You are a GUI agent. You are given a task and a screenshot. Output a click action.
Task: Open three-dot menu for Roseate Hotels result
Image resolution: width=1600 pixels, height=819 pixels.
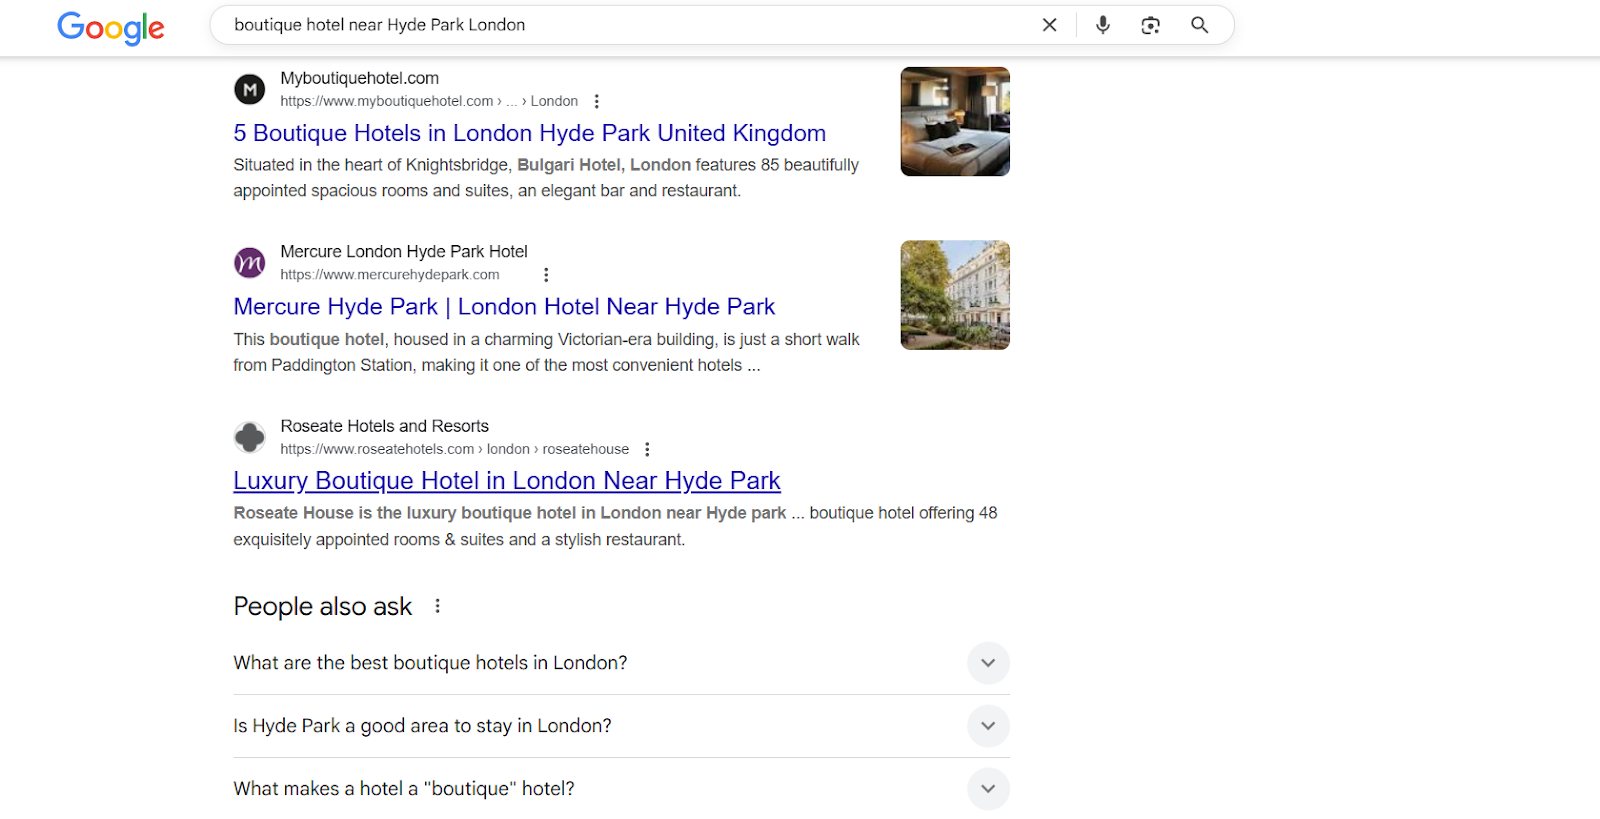point(648,449)
